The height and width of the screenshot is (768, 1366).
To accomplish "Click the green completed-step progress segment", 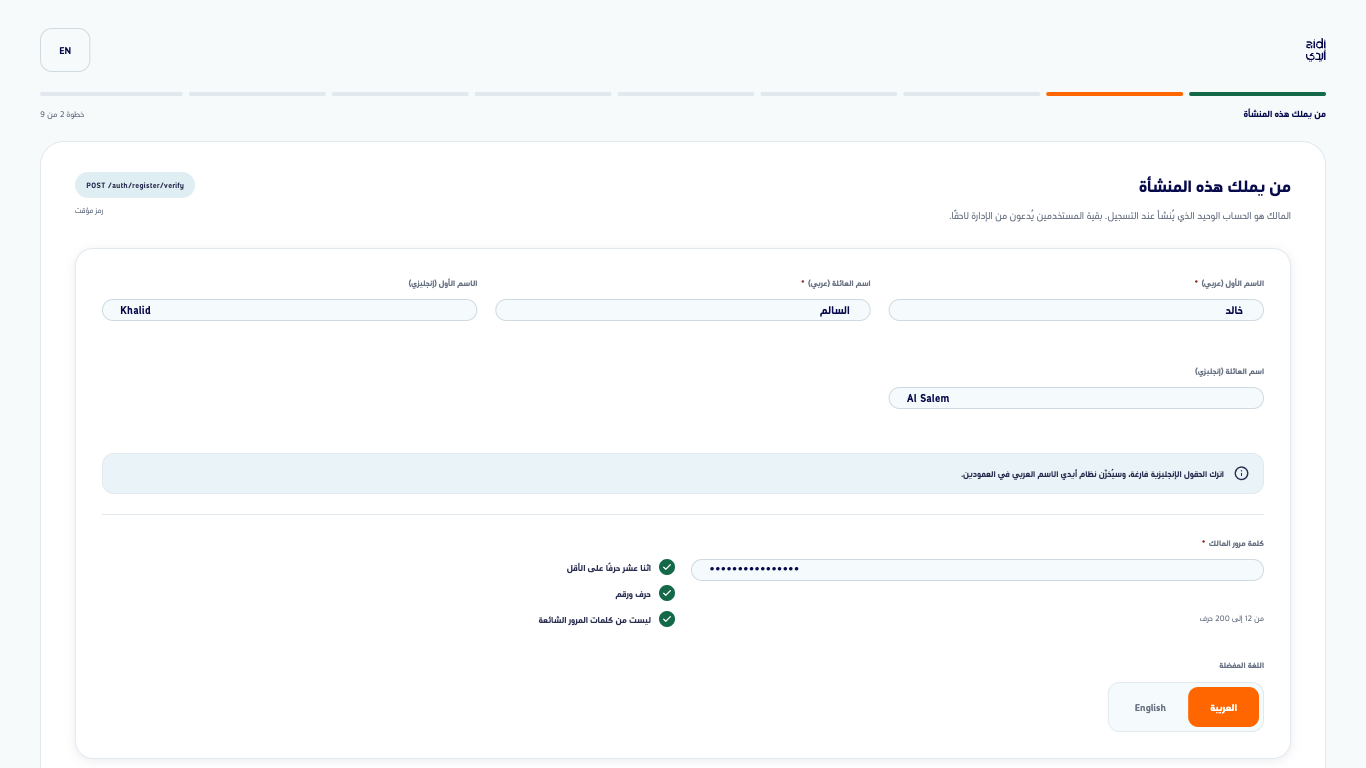I will 1257,94.
